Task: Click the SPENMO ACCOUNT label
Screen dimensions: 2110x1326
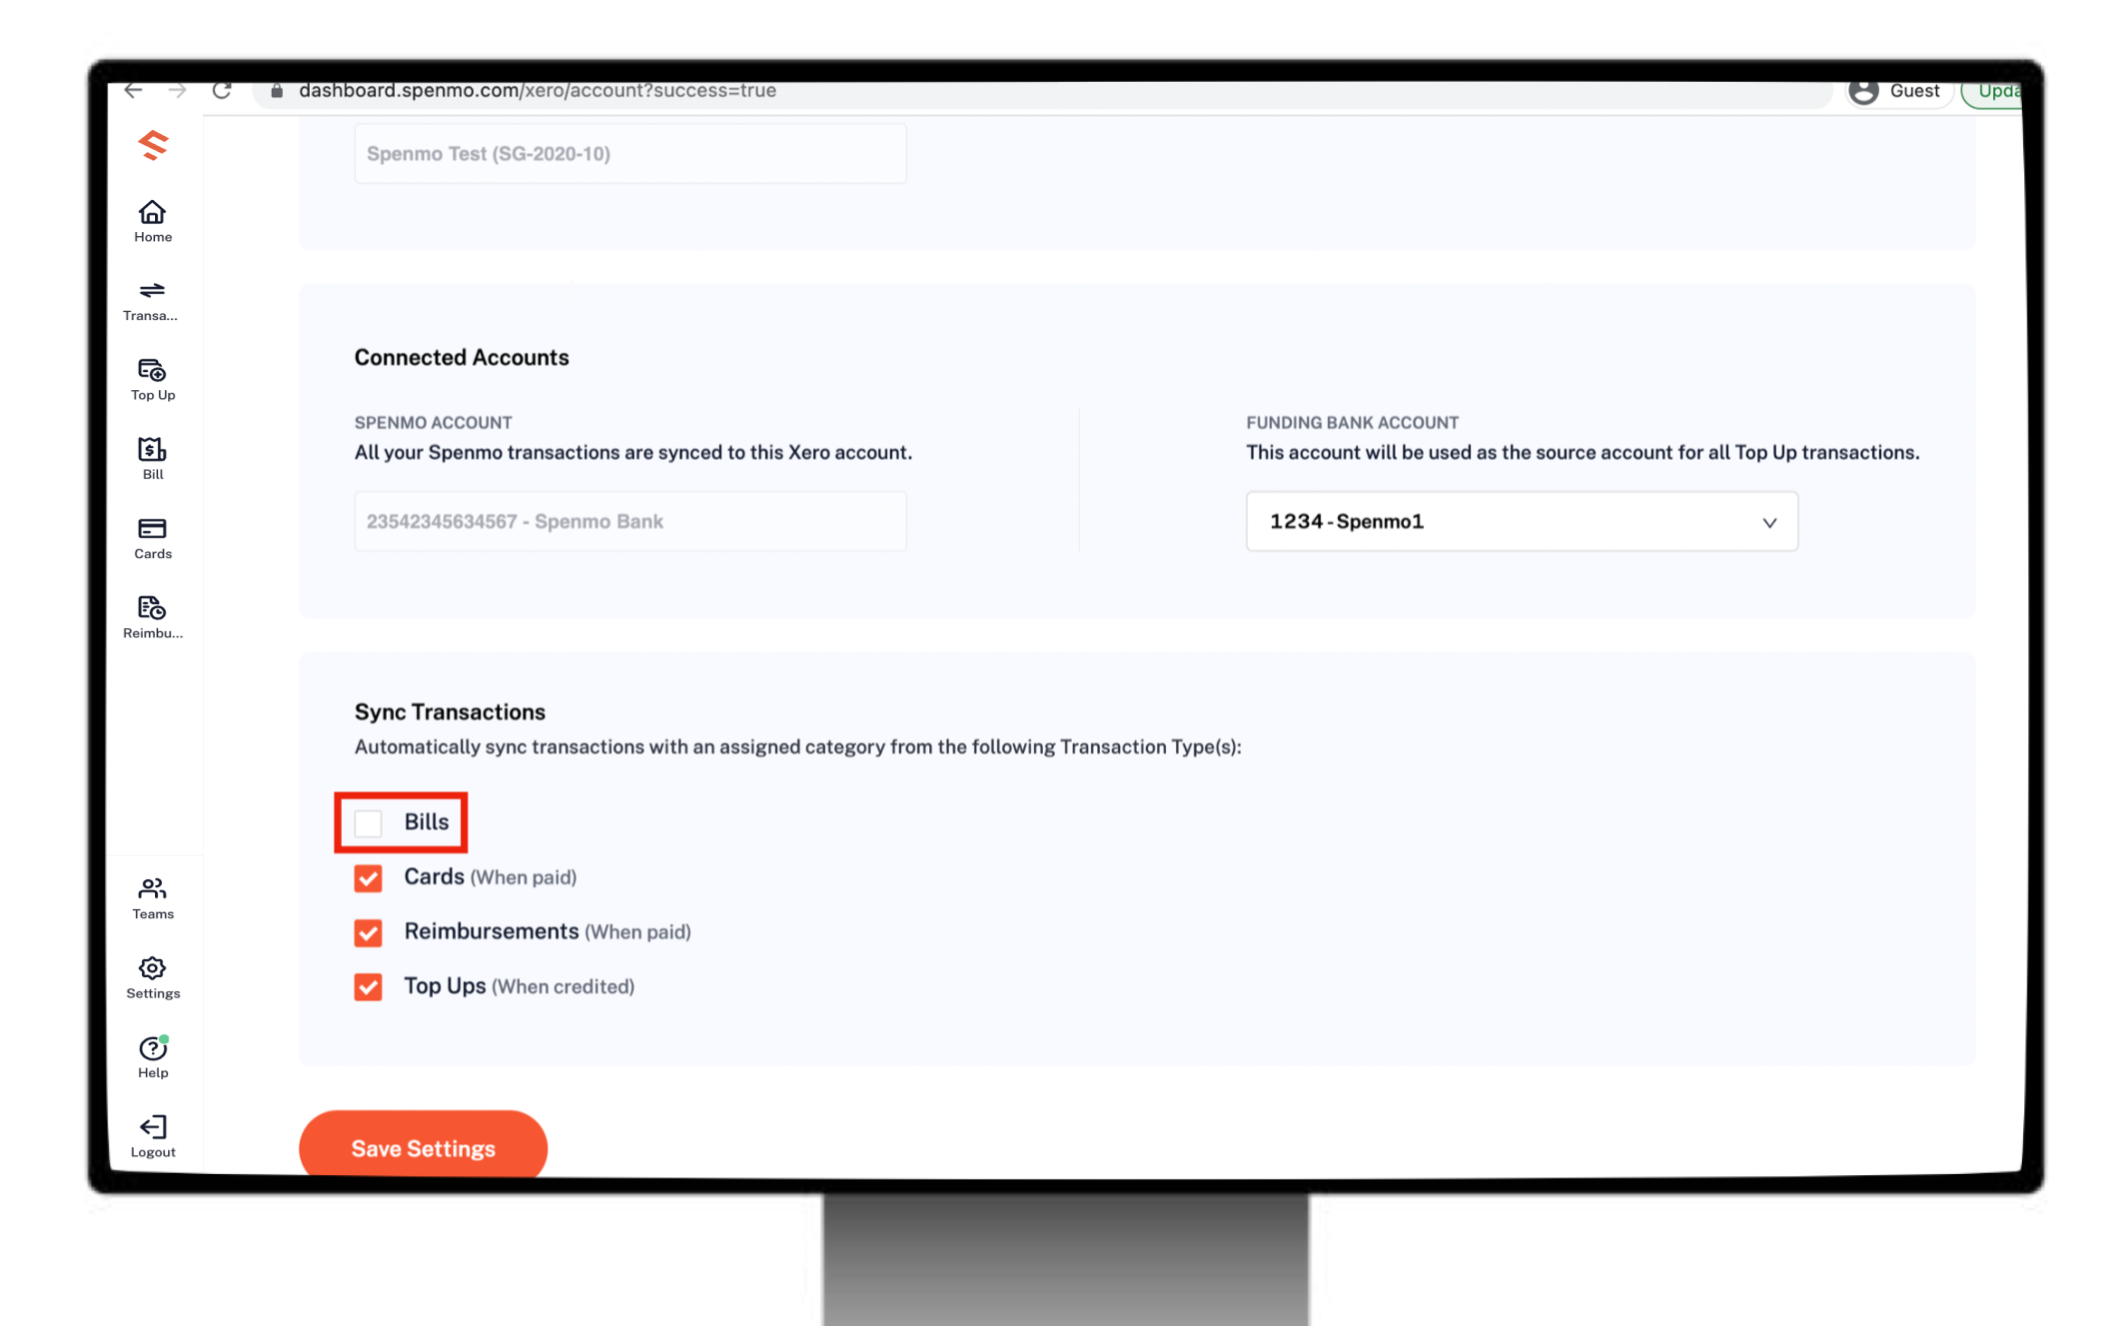Action: click(x=433, y=422)
